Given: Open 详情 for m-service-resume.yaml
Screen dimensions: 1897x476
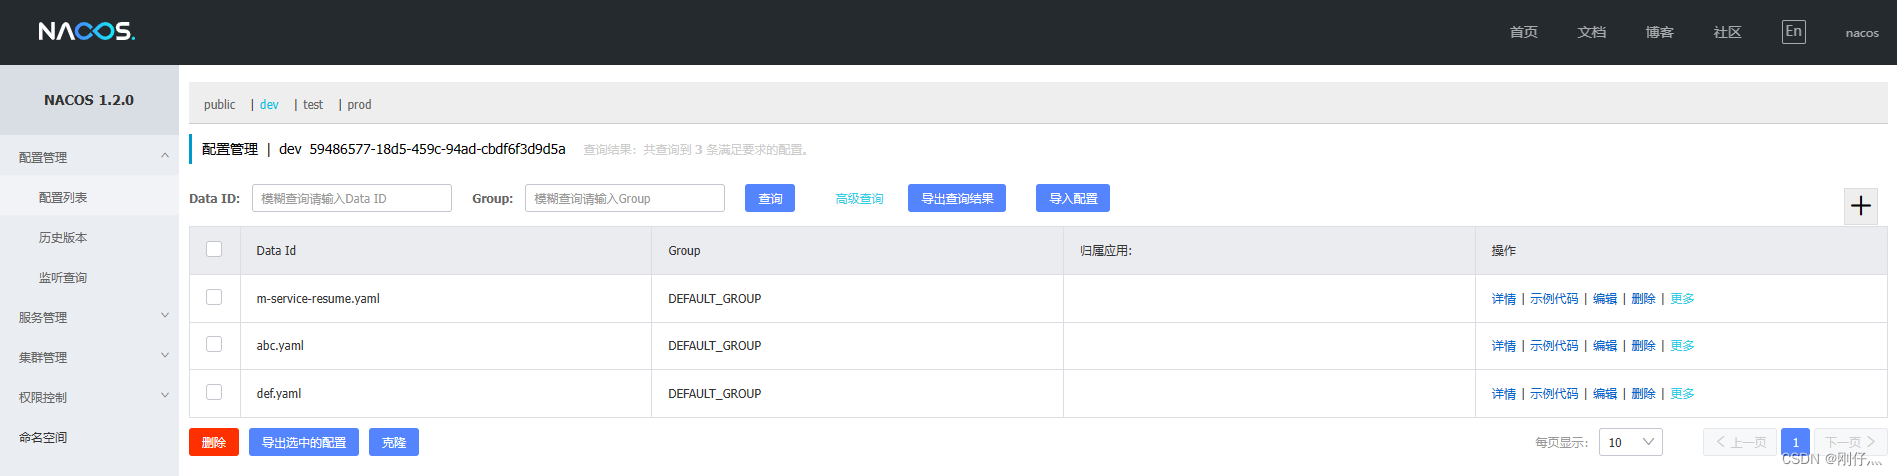Looking at the screenshot, I should coord(1504,299).
